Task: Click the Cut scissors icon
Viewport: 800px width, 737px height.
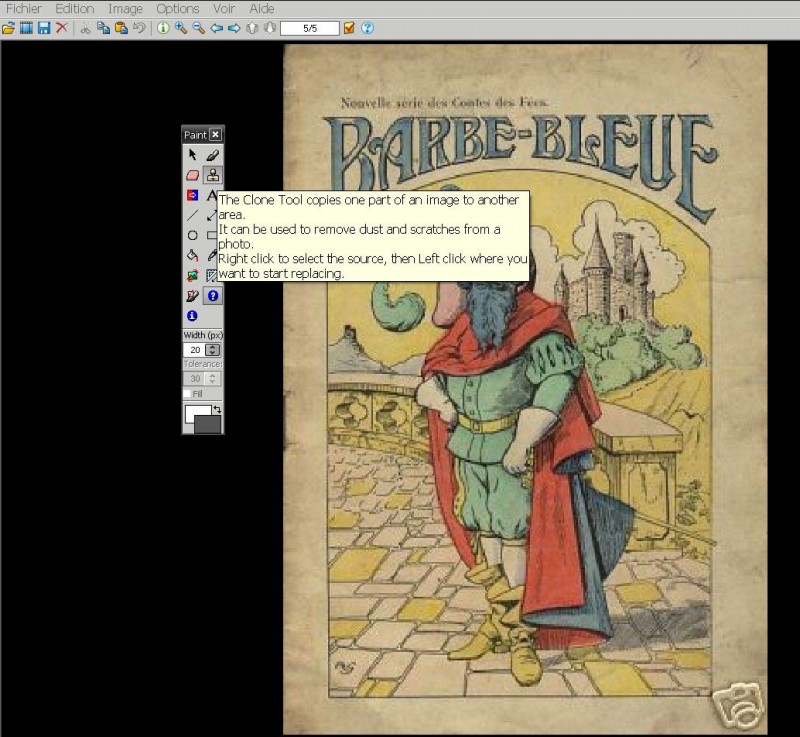Action: tap(85, 28)
